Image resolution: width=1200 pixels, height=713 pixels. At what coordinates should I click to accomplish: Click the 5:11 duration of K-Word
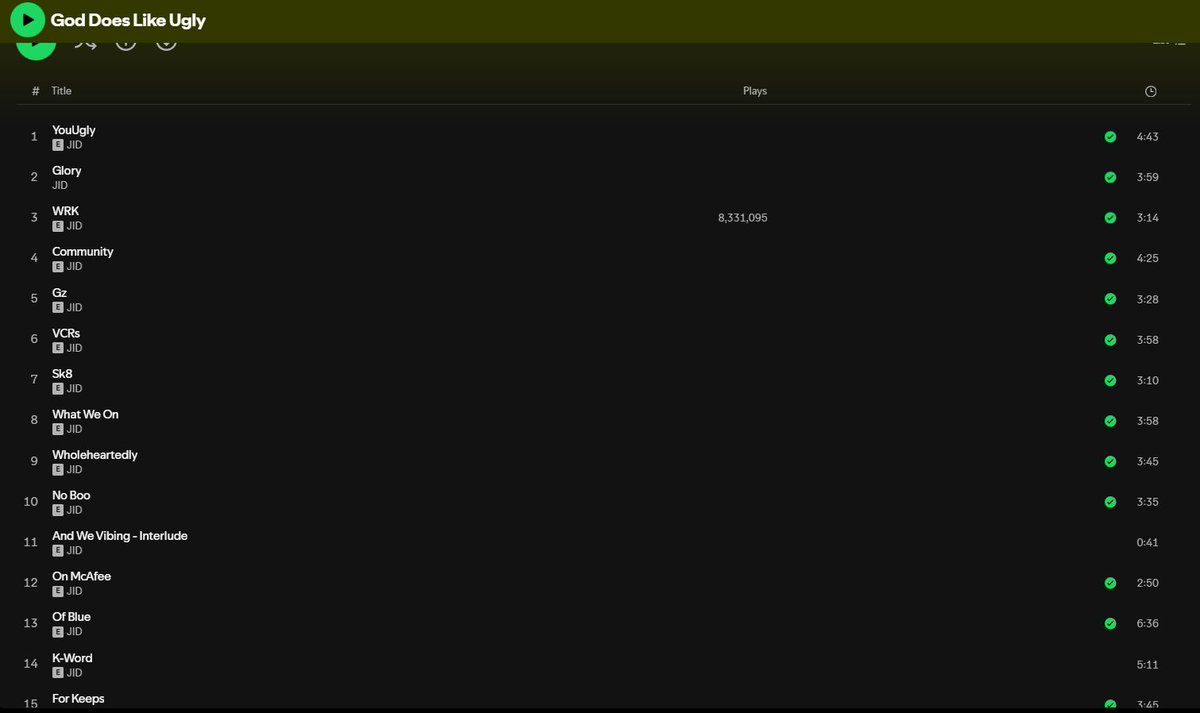click(x=1148, y=664)
